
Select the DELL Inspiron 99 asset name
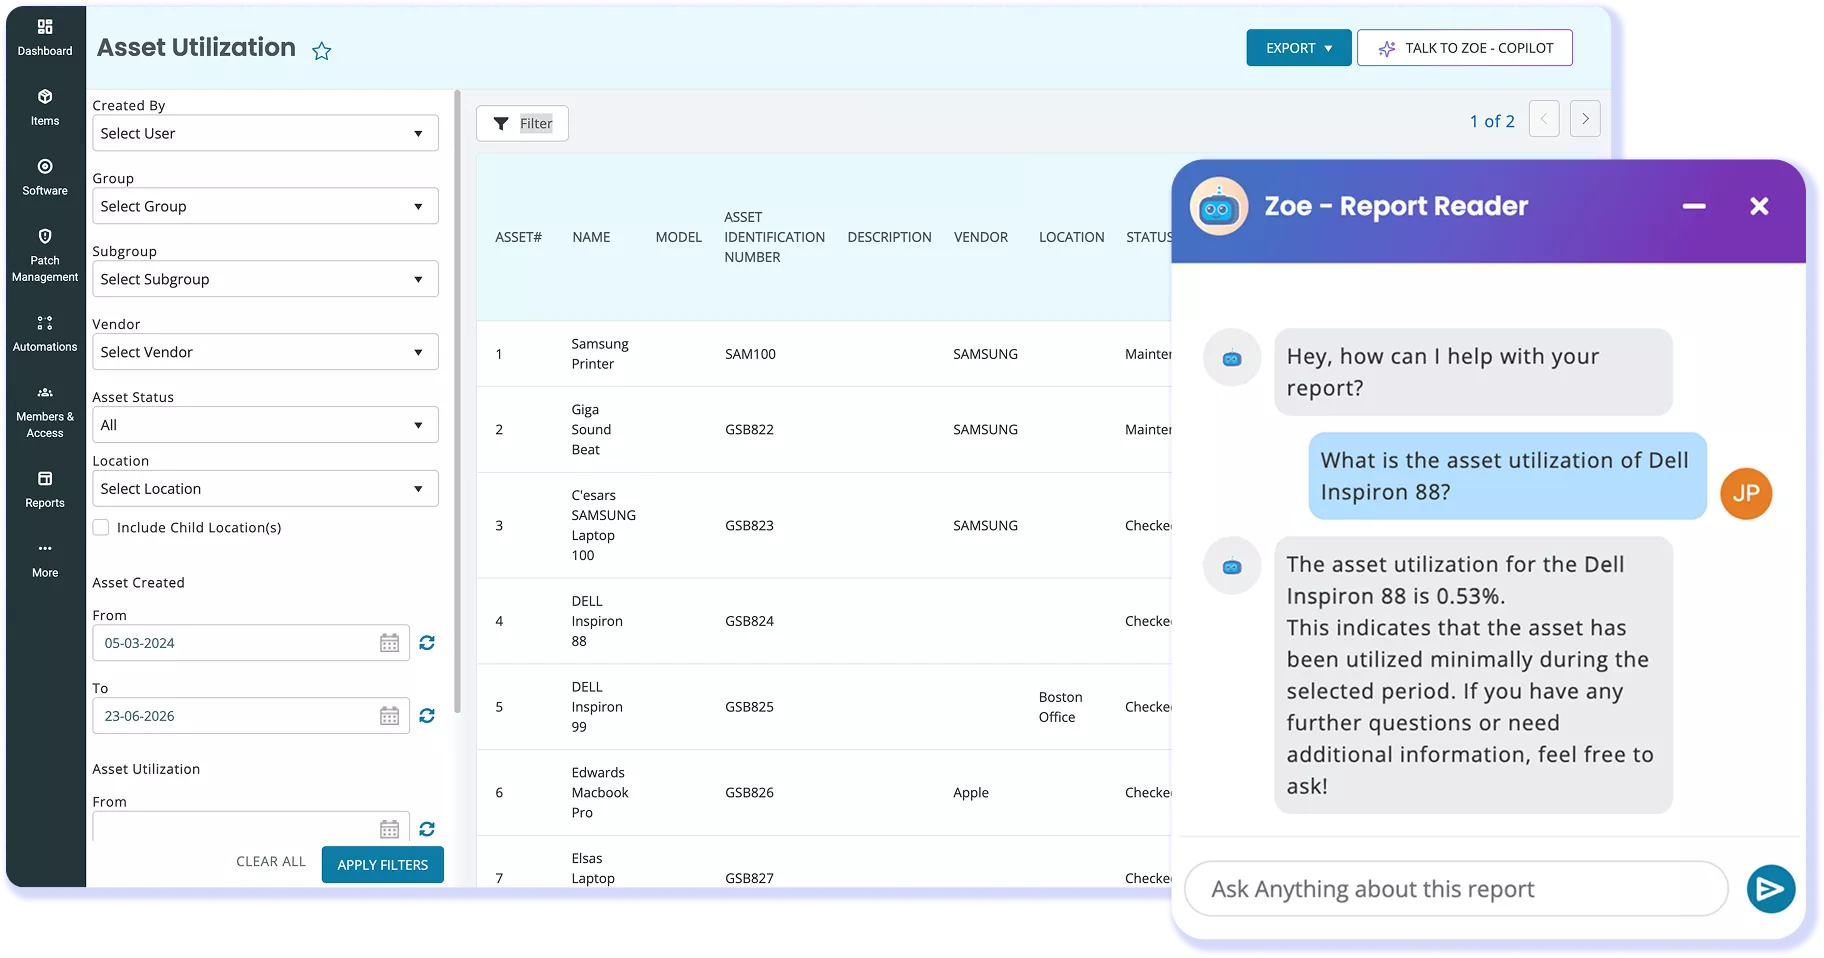(597, 707)
